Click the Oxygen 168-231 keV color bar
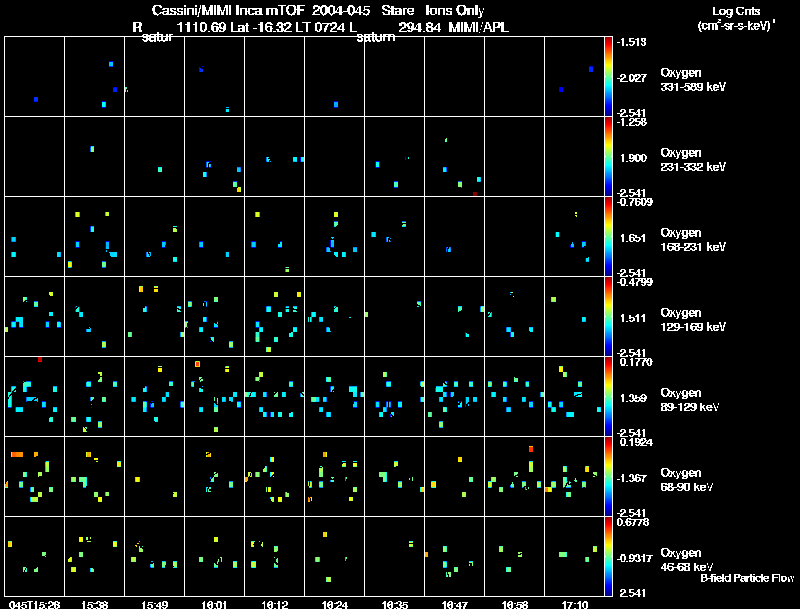This screenshot has height=609, width=800. [608, 237]
